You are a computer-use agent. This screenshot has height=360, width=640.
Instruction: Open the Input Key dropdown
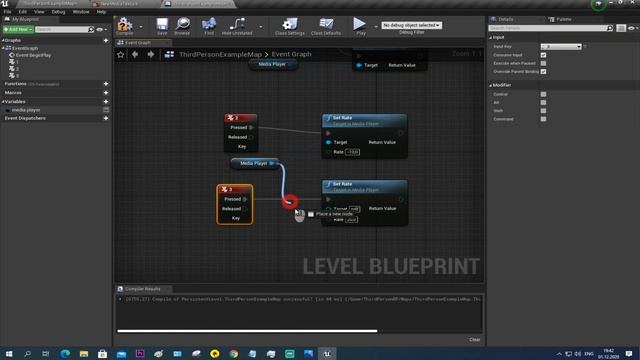click(x=561, y=47)
